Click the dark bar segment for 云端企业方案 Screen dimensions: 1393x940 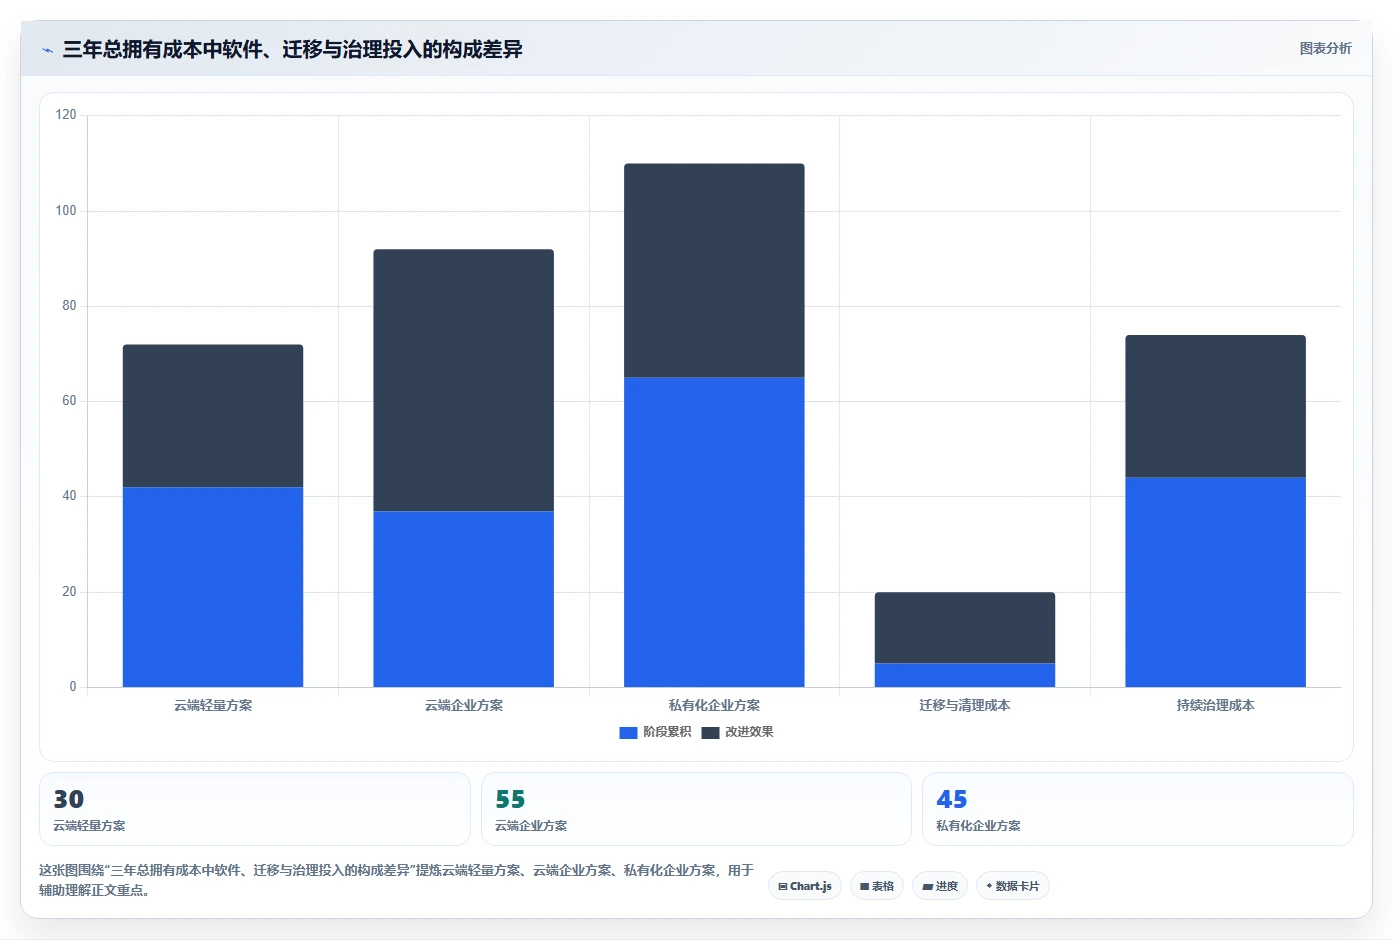point(464,380)
